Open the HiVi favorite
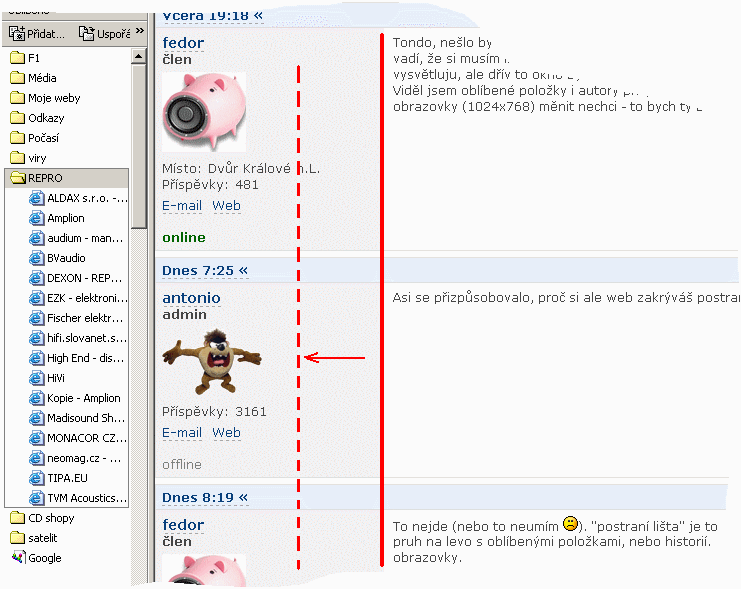The width and height of the screenshot is (741, 589). tap(47, 378)
